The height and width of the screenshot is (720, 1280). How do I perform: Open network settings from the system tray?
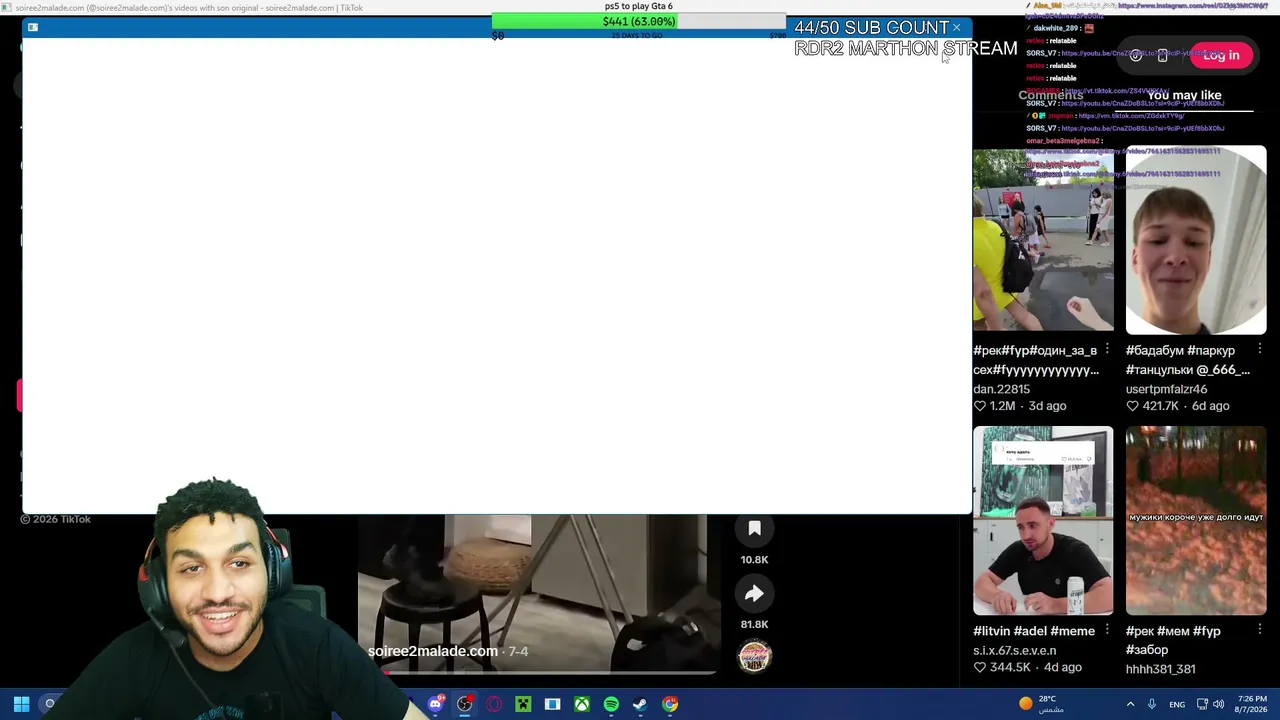tap(1202, 704)
